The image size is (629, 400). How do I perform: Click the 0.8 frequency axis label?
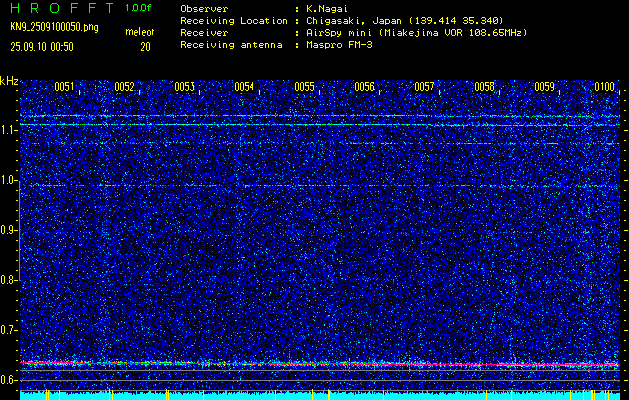7,280
